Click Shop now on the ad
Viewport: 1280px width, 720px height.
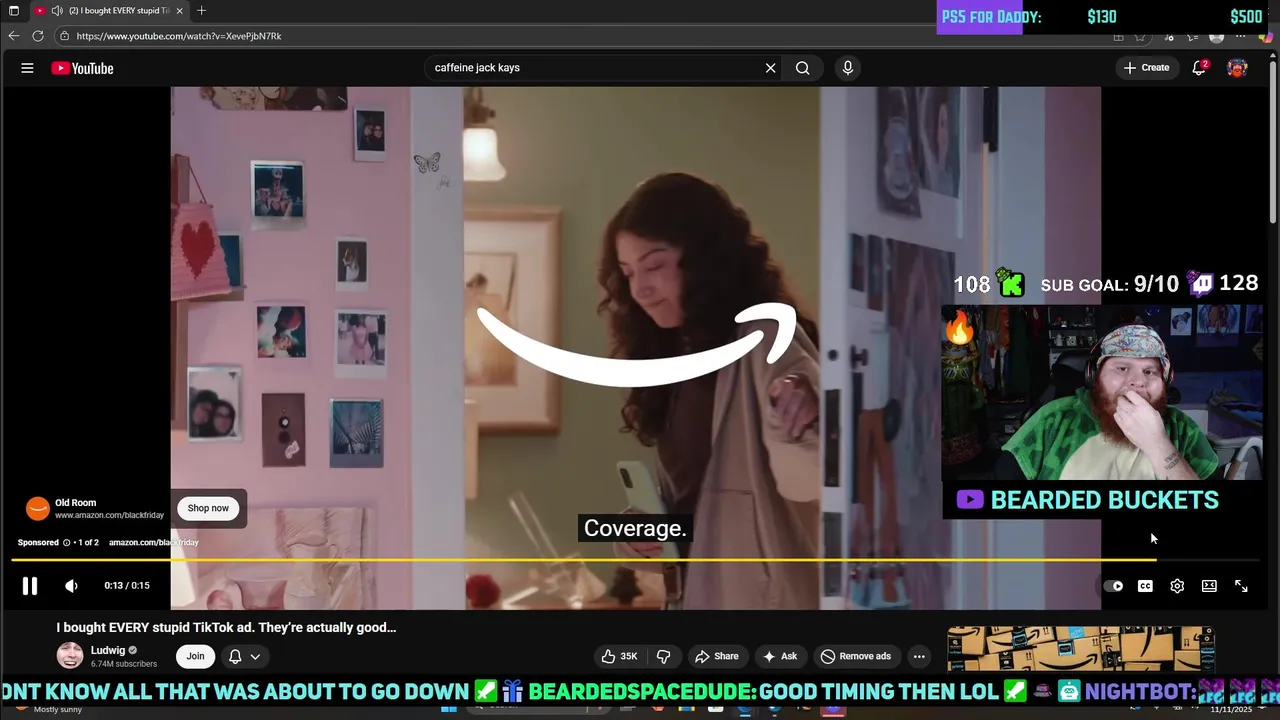coord(208,508)
